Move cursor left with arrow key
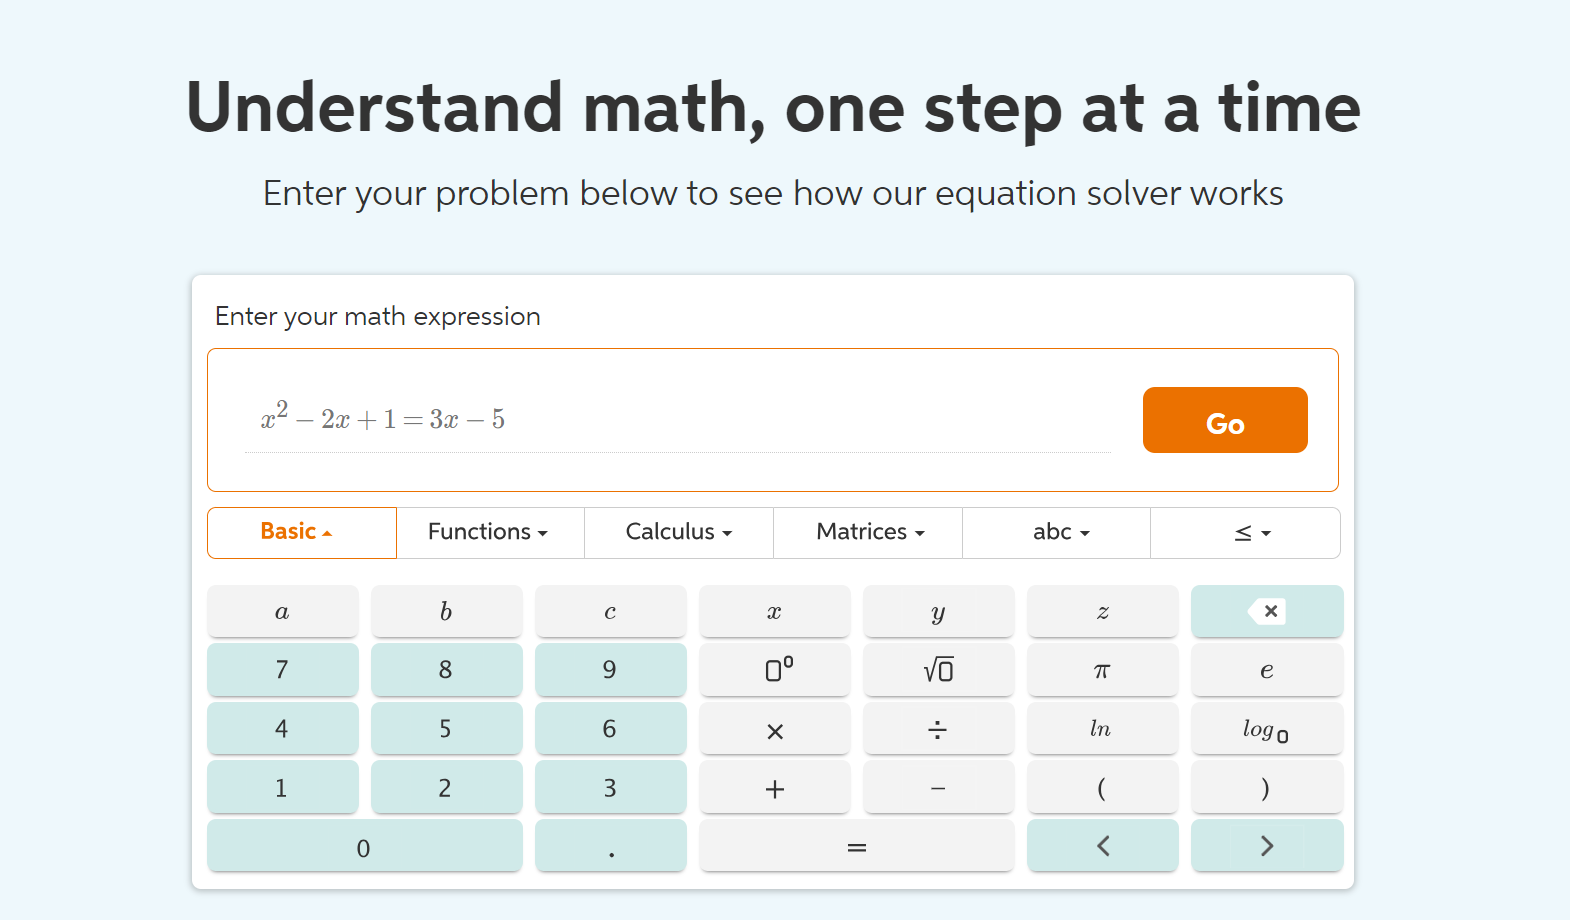The height and width of the screenshot is (920, 1570). coord(1102,846)
